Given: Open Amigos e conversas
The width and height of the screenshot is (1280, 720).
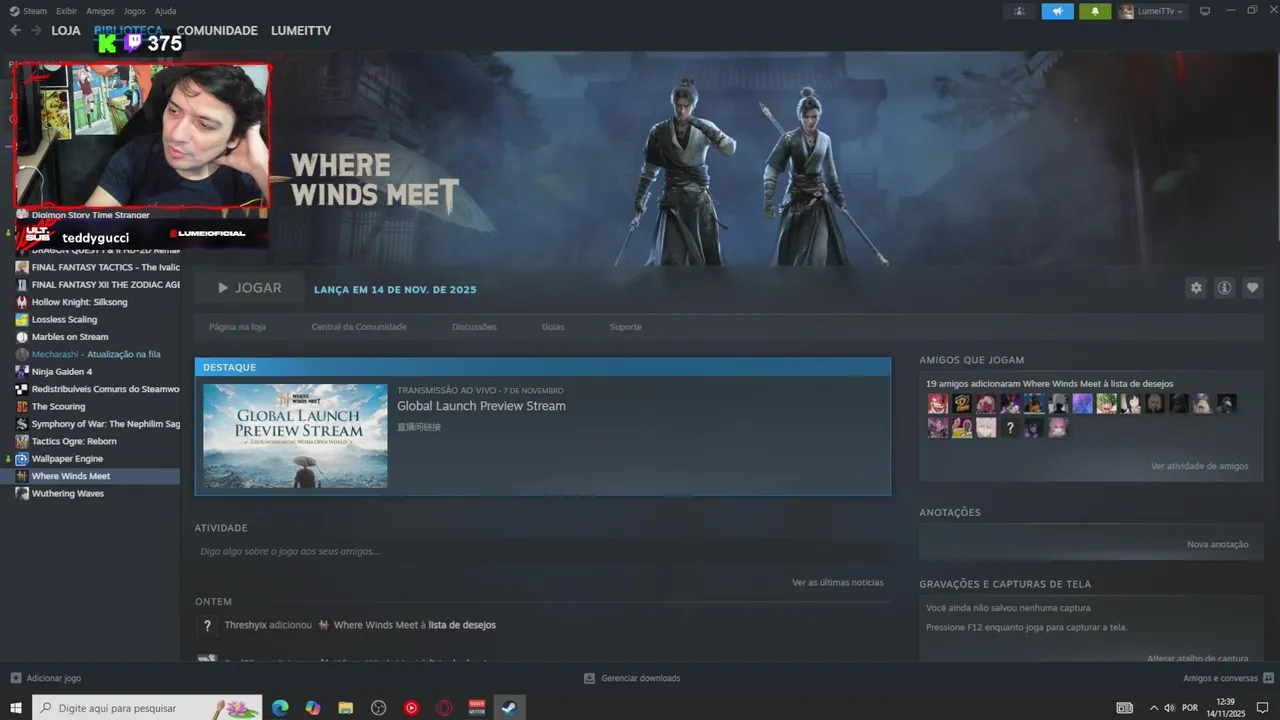Looking at the screenshot, I should (1227, 678).
